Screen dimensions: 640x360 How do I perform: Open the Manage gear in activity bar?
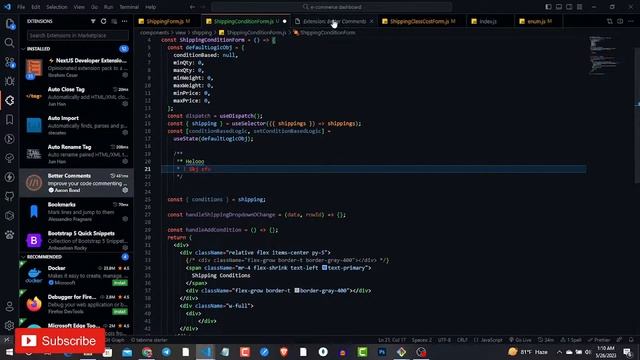tap(9, 326)
